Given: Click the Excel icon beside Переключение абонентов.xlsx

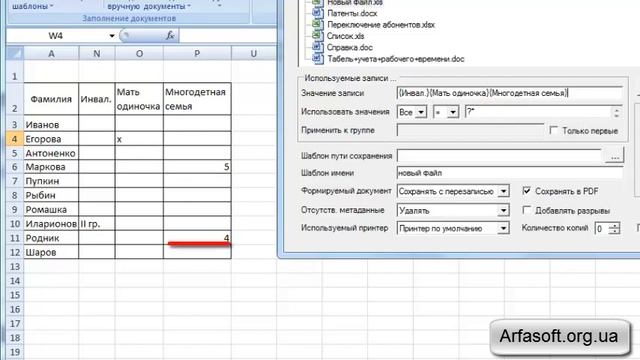Looking at the screenshot, I should pos(318,24).
